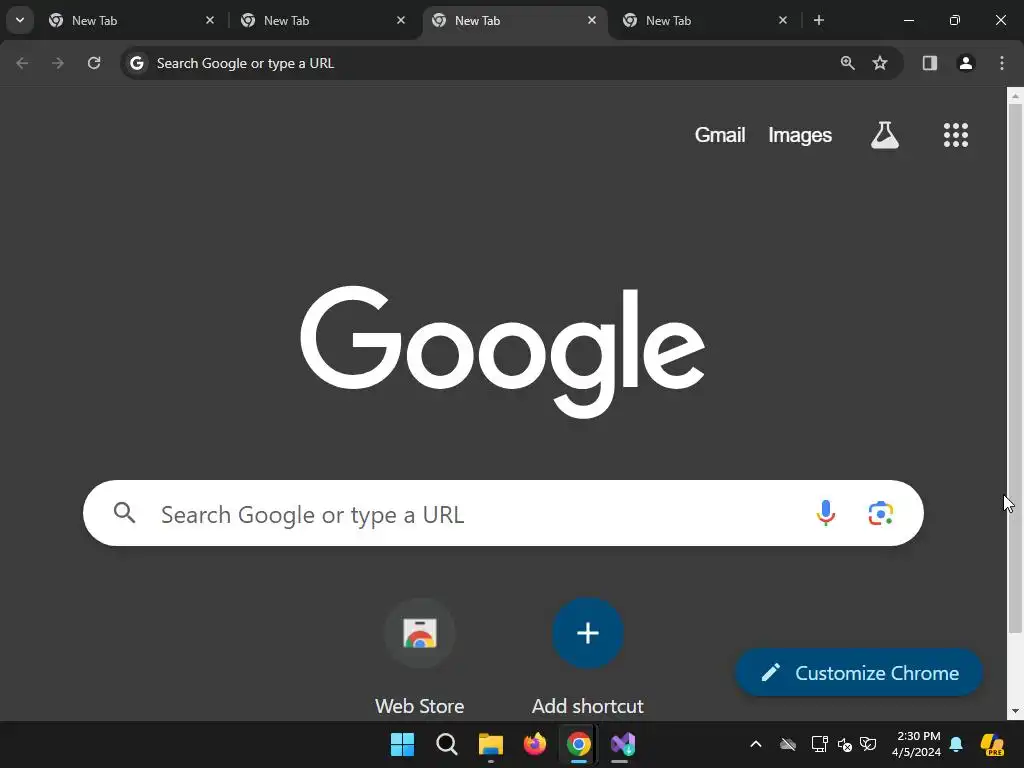Click the Chrome icon in the taskbar
Image resolution: width=1024 pixels, height=768 pixels.
coord(579,744)
